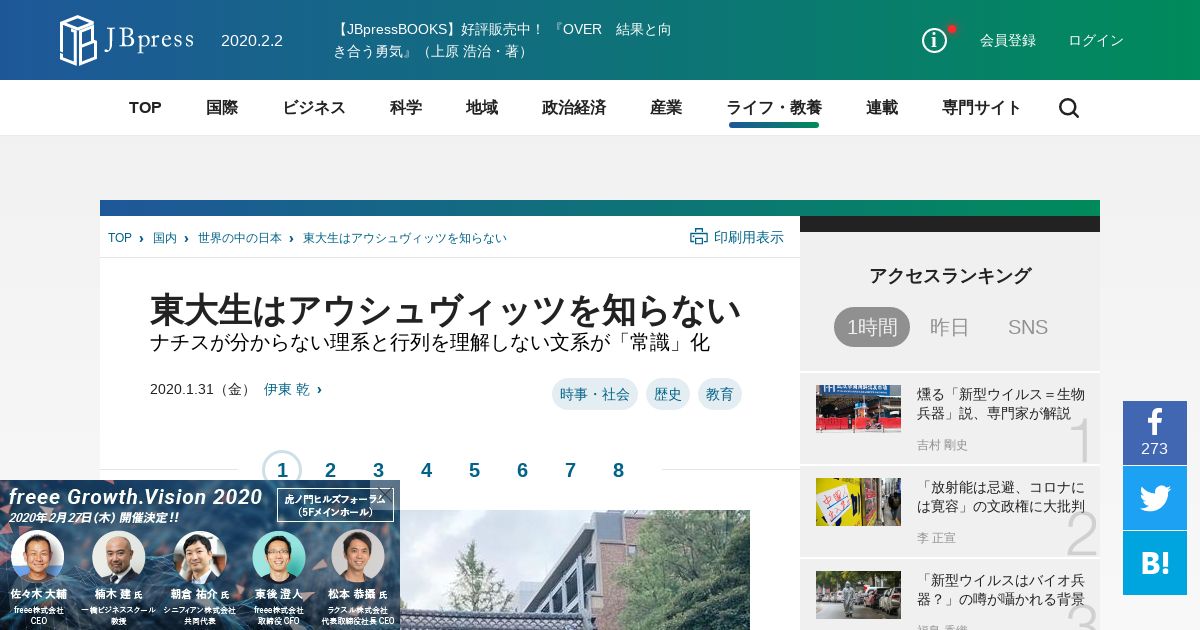Image resolution: width=1200 pixels, height=630 pixels.
Task: Open the search magnifier icon
Action: coord(1069,108)
